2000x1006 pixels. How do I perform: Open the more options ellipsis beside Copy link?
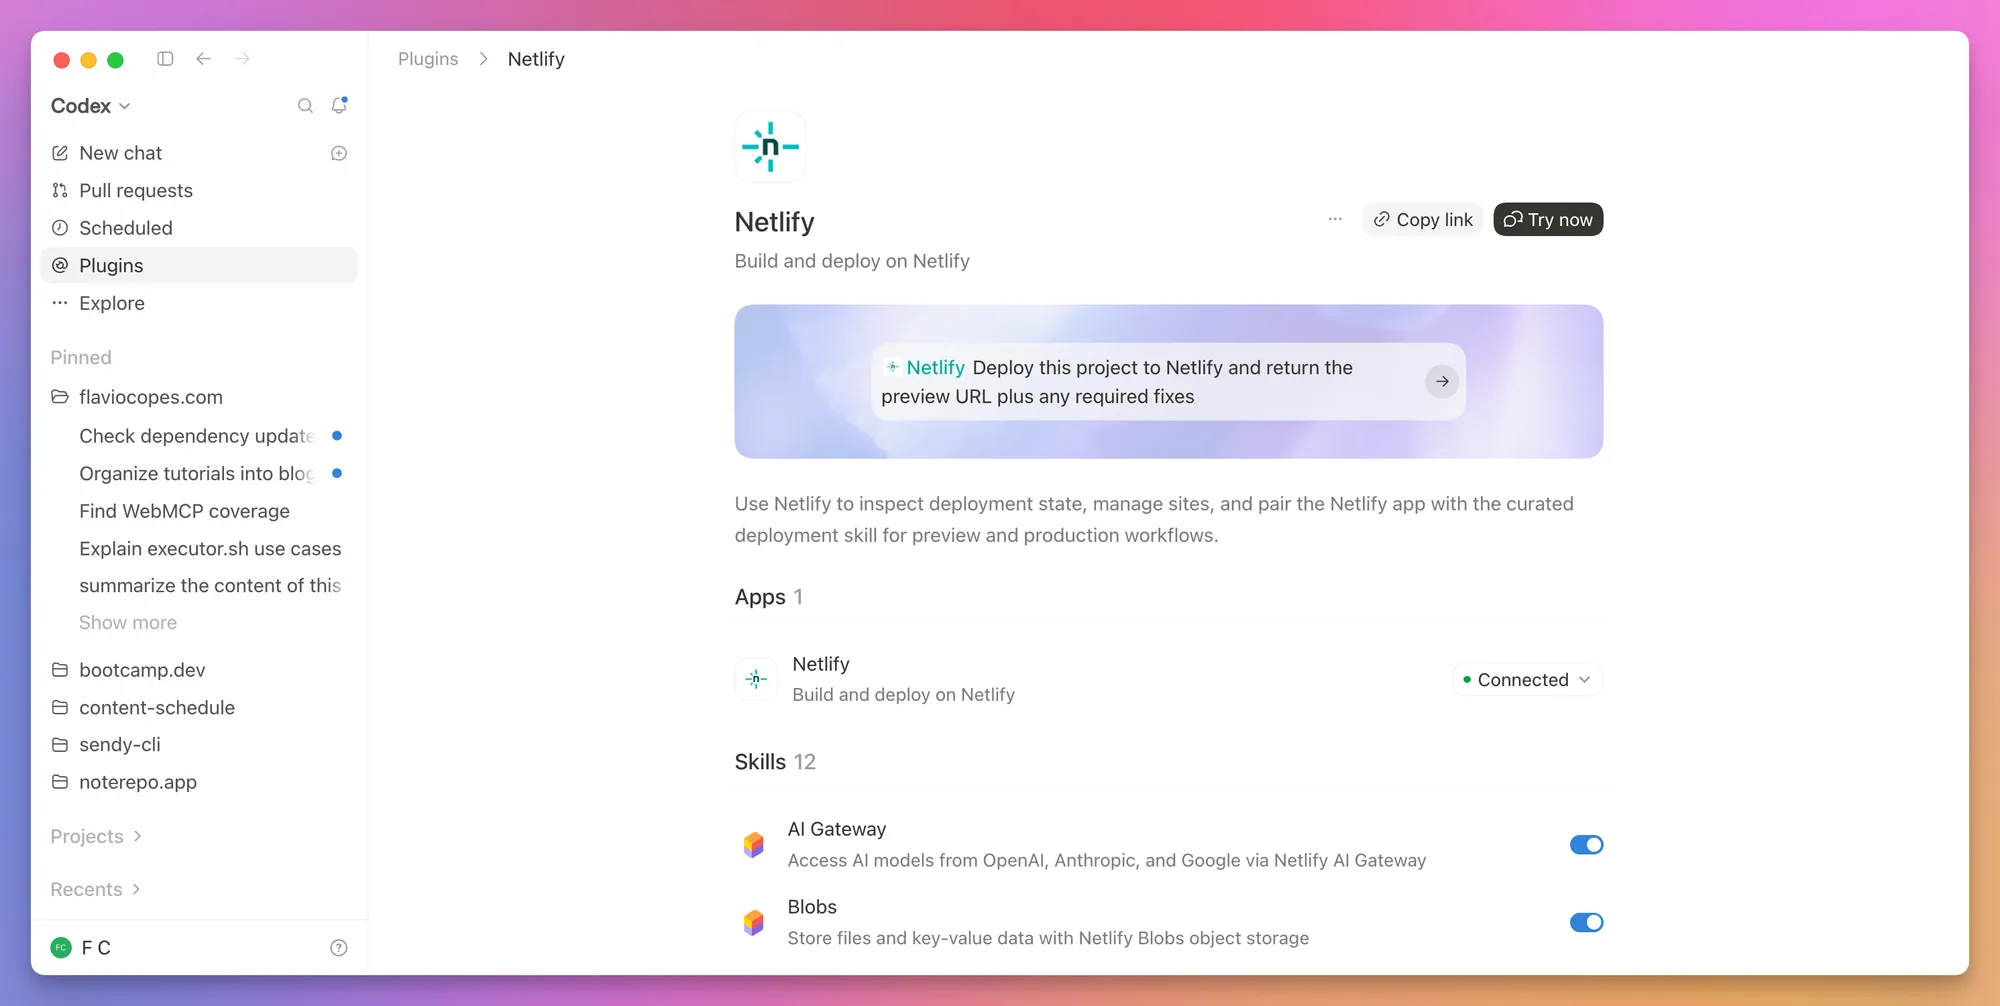click(x=1335, y=219)
